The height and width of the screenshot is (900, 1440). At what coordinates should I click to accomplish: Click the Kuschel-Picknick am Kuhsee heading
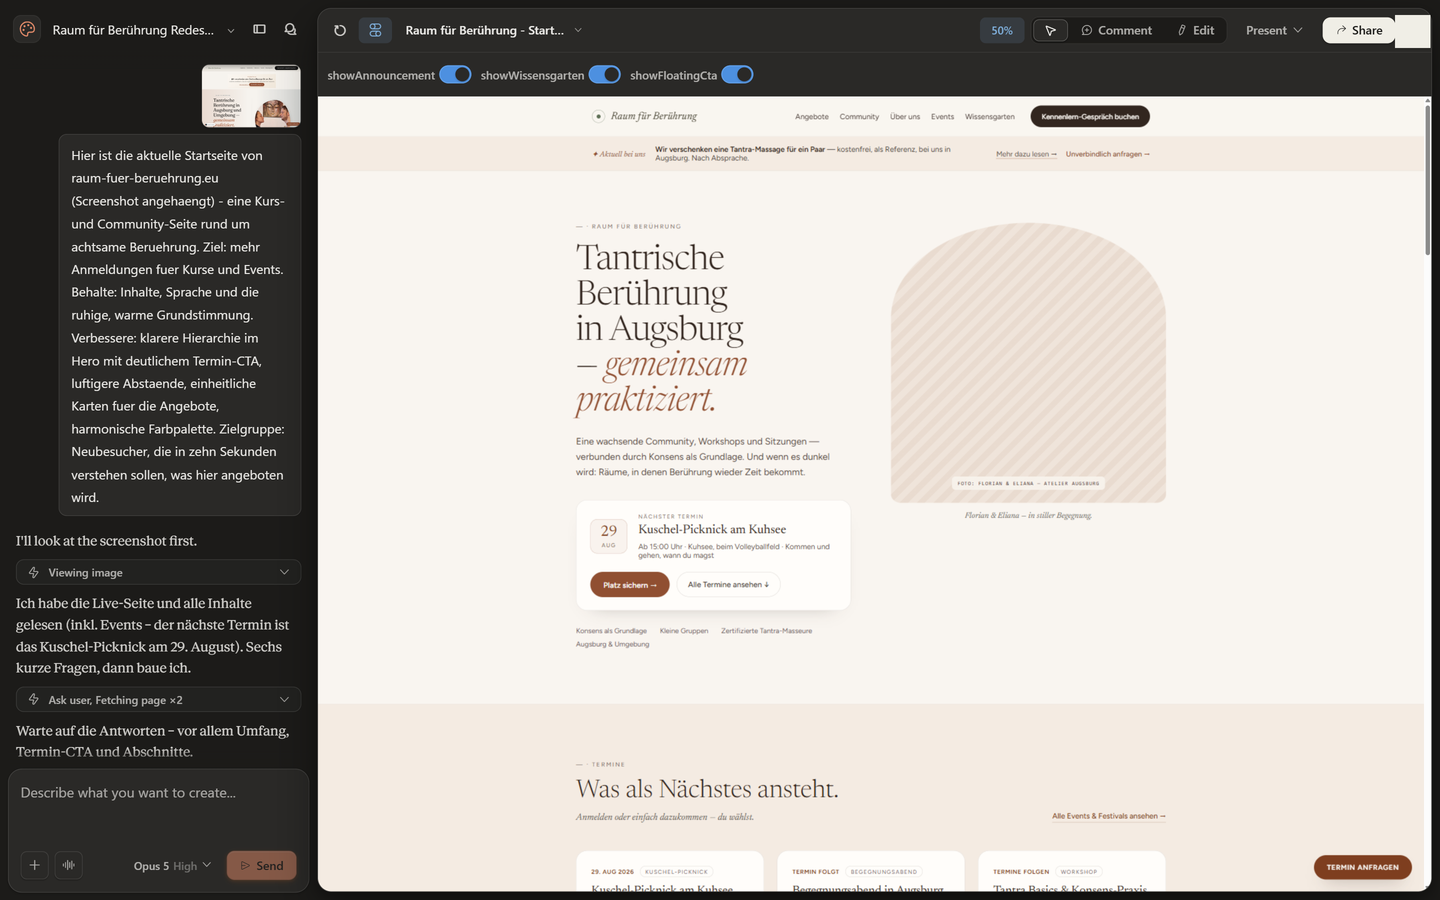pos(712,529)
